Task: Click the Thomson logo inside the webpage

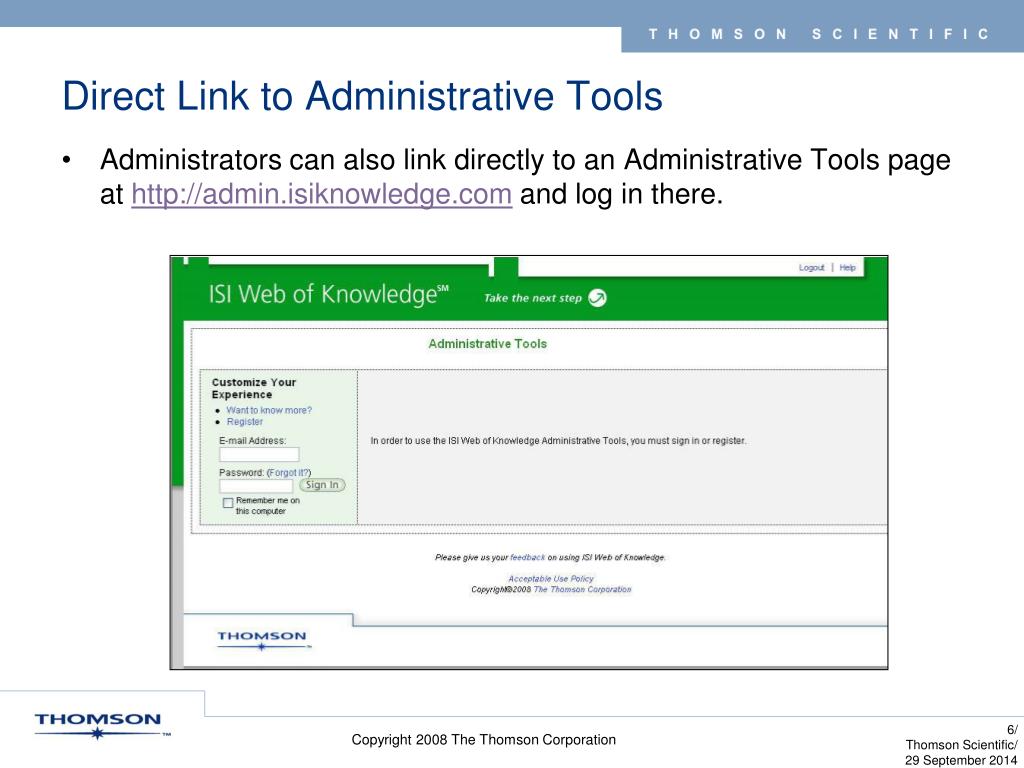Action: pyautogui.click(x=262, y=640)
